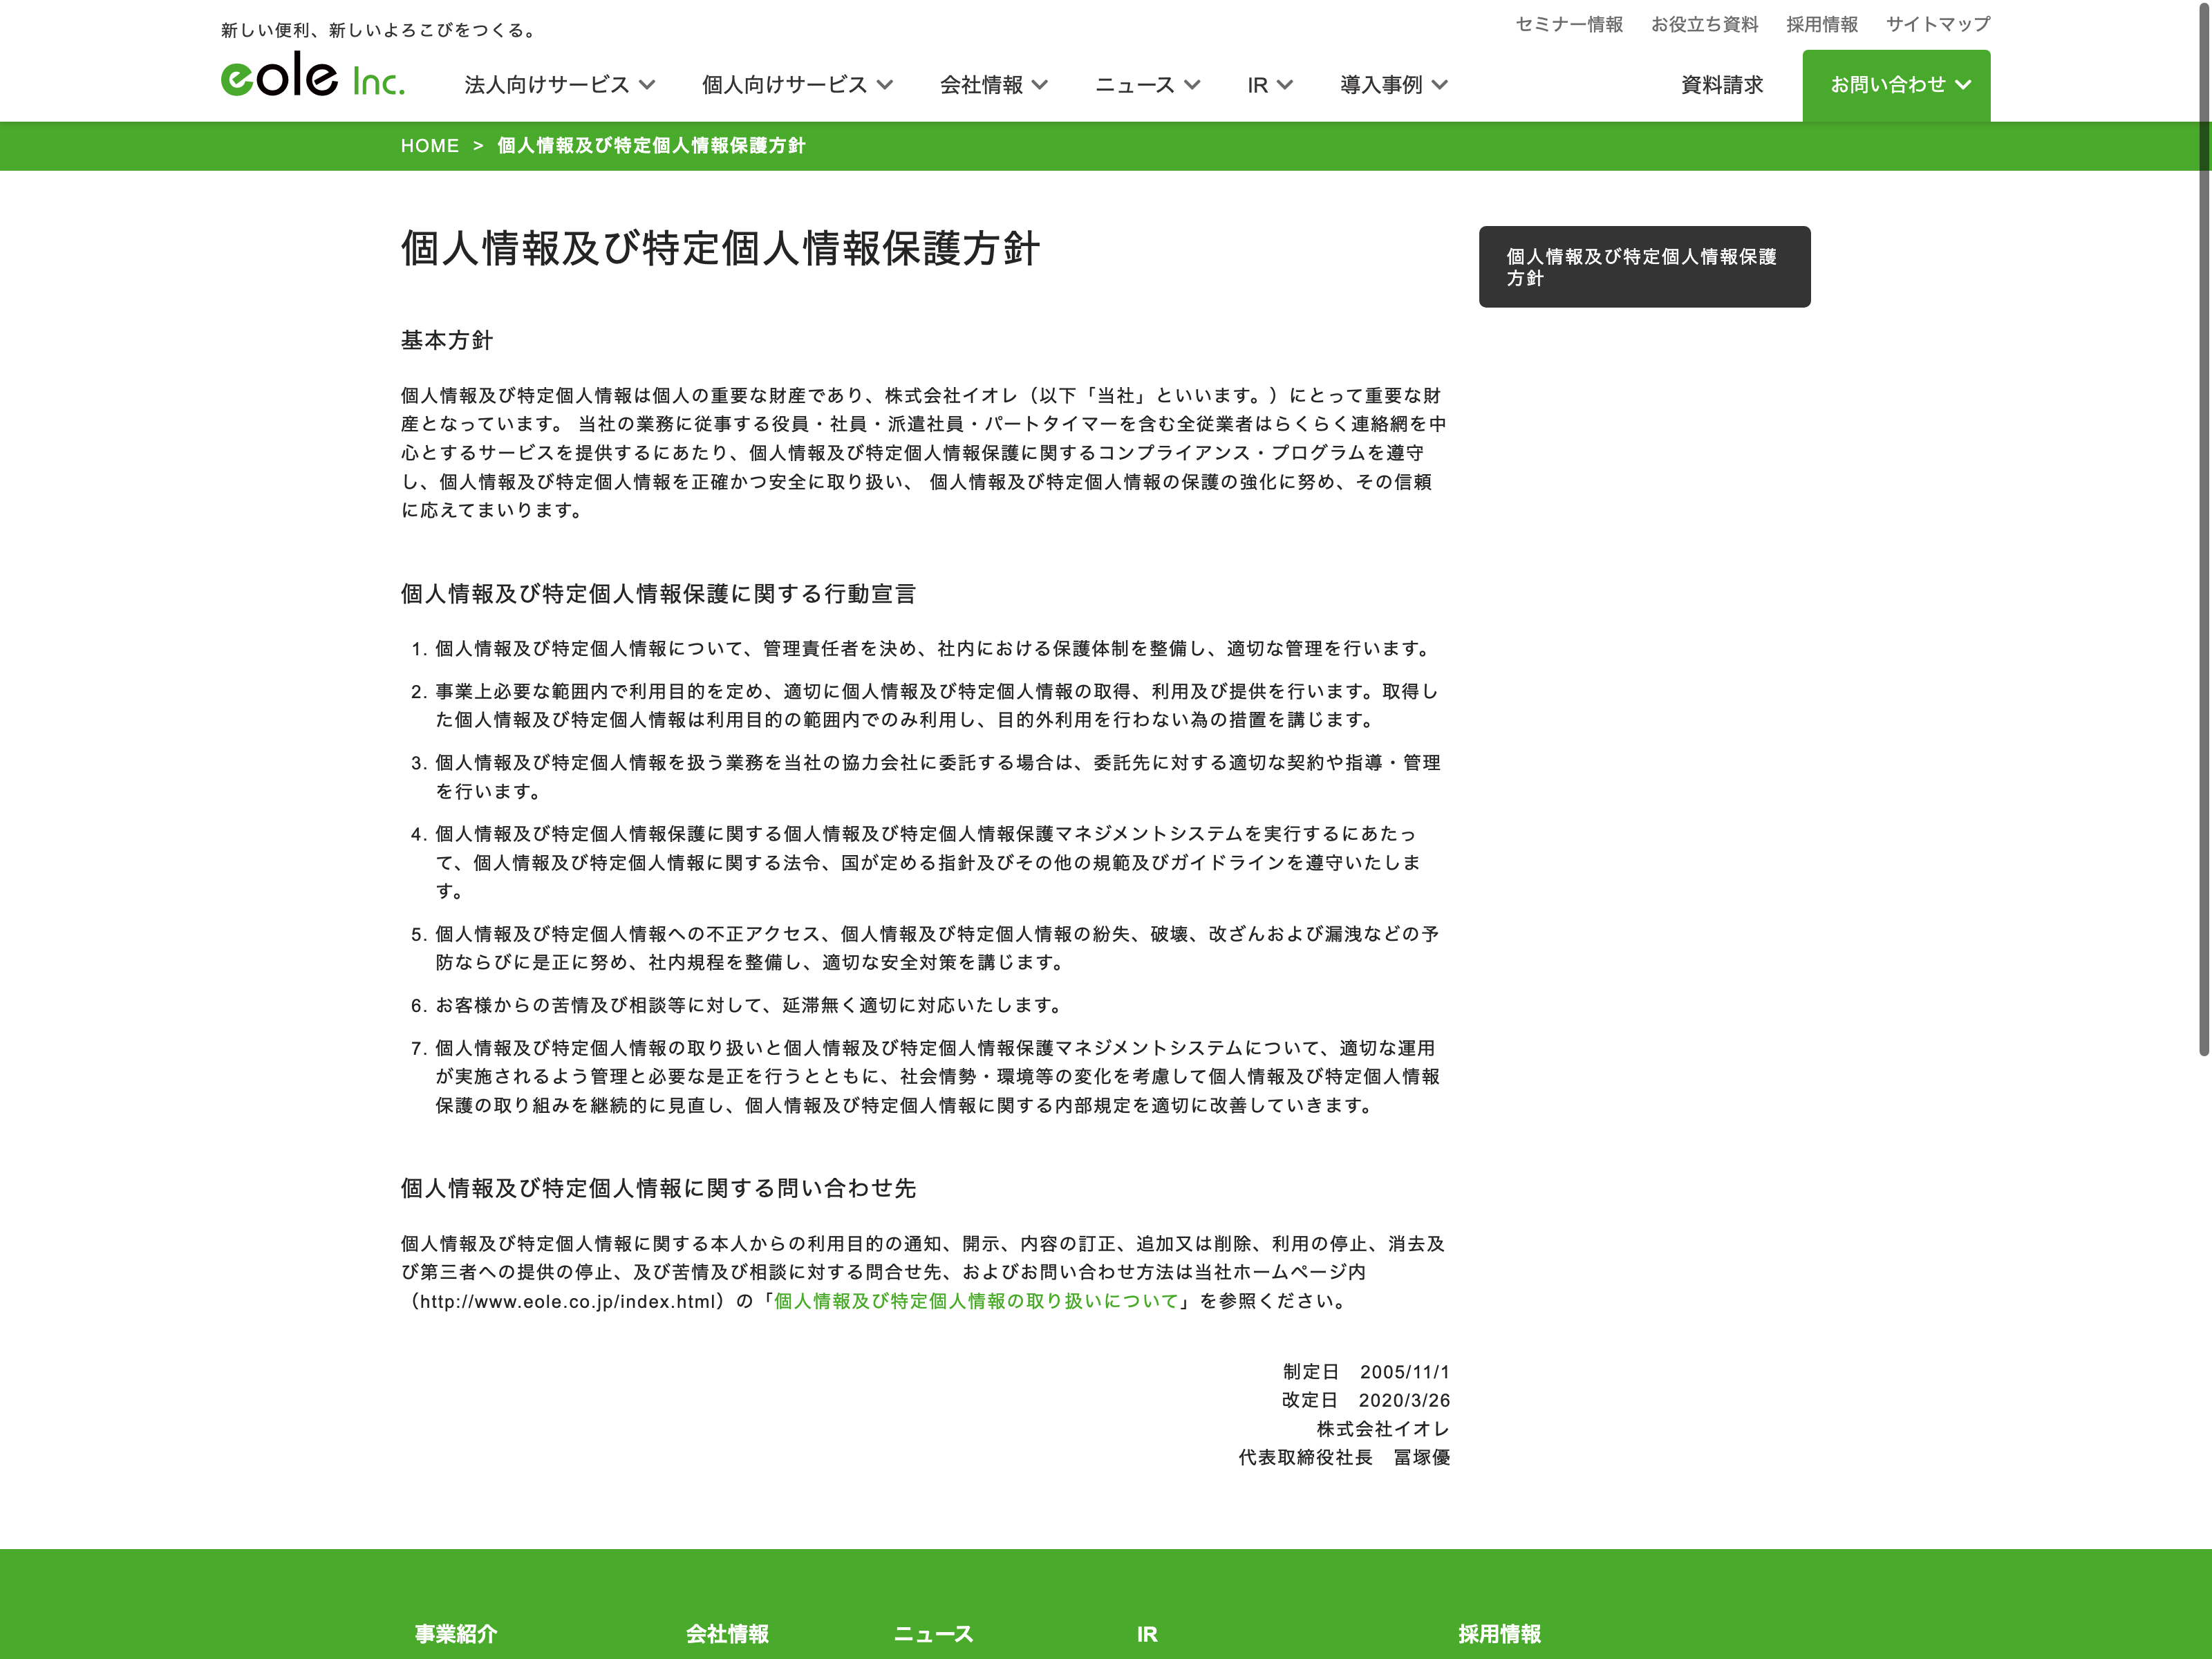Click HOME in the breadcrumb bar
Image resolution: width=2212 pixels, height=1659 pixels.
point(429,146)
